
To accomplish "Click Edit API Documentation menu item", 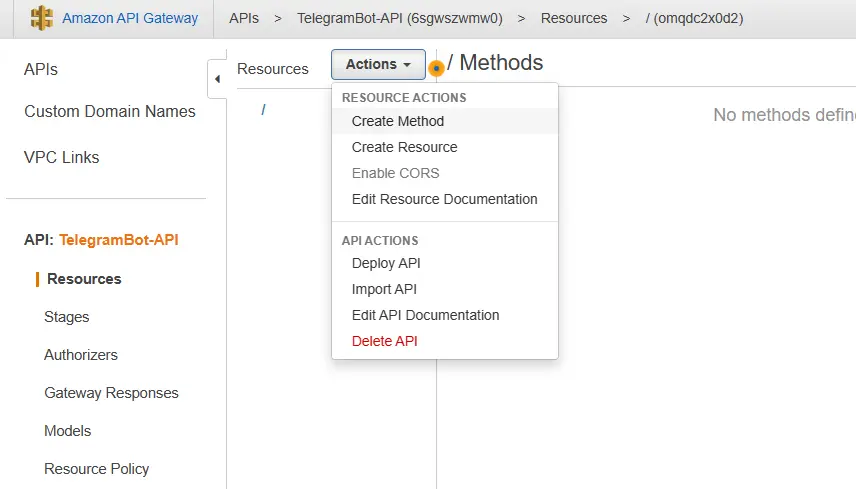I will click(x=425, y=315).
